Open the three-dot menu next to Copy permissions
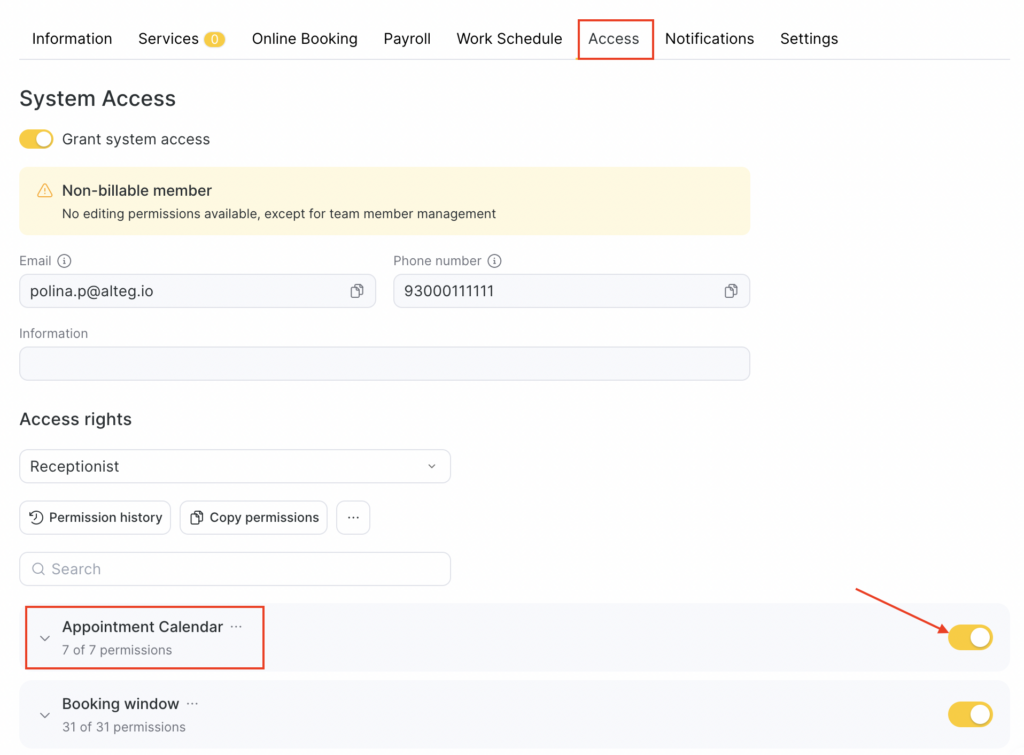The image size is (1024, 755). [353, 517]
